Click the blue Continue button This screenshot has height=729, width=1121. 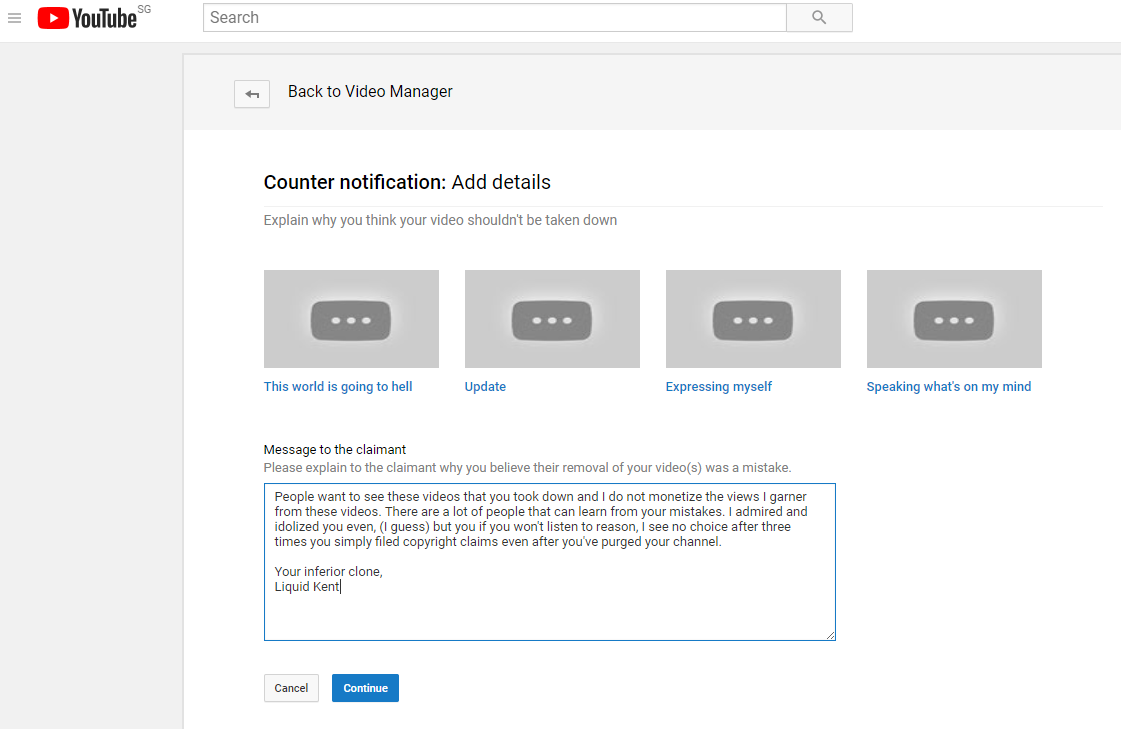pyautogui.click(x=365, y=688)
